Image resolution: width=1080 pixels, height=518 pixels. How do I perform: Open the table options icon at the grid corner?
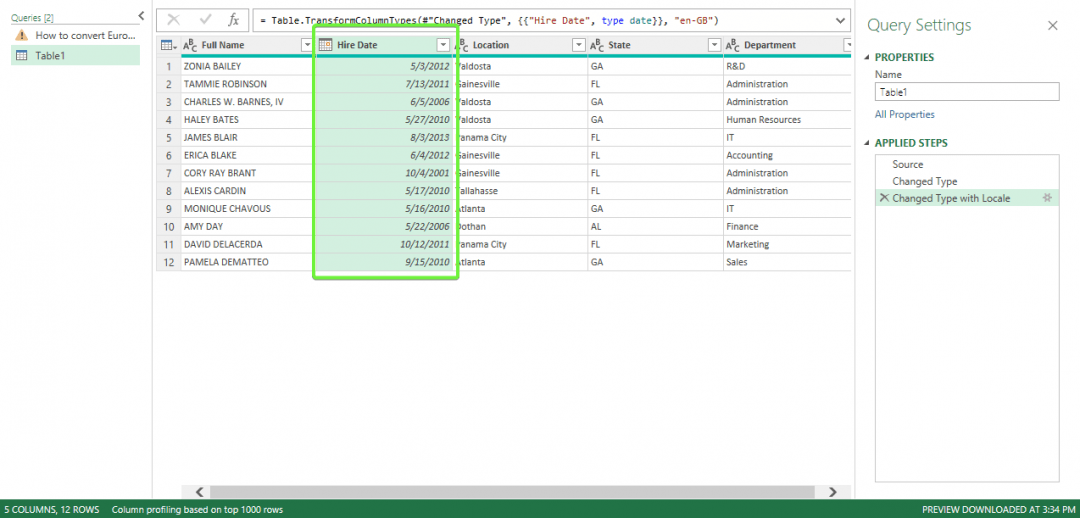point(168,45)
